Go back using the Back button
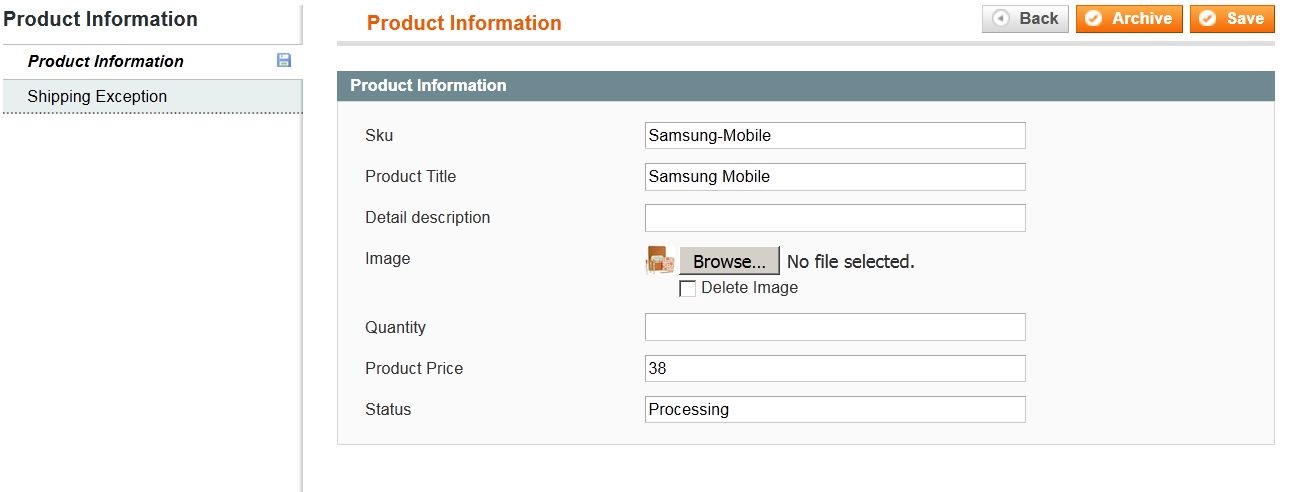Image resolution: width=1291 pixels, height=492 pixels. pyautogui.click(x=1025, y=19)
